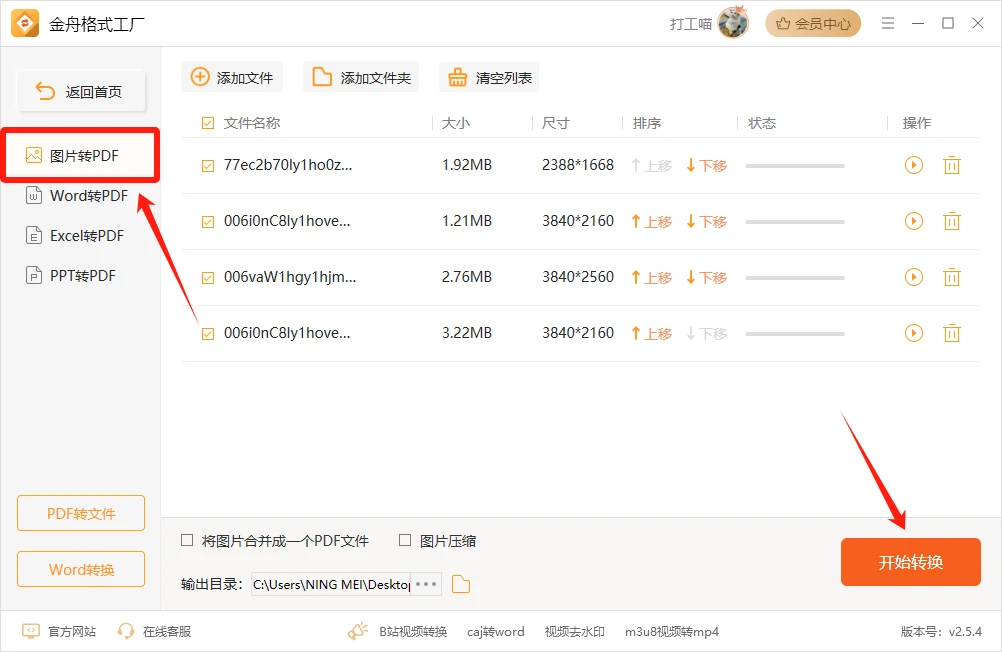The height and width of the screenshot is (652, 1002).
Task: Enable the 图片压缩 checkbox
Action: click(405, 540)
